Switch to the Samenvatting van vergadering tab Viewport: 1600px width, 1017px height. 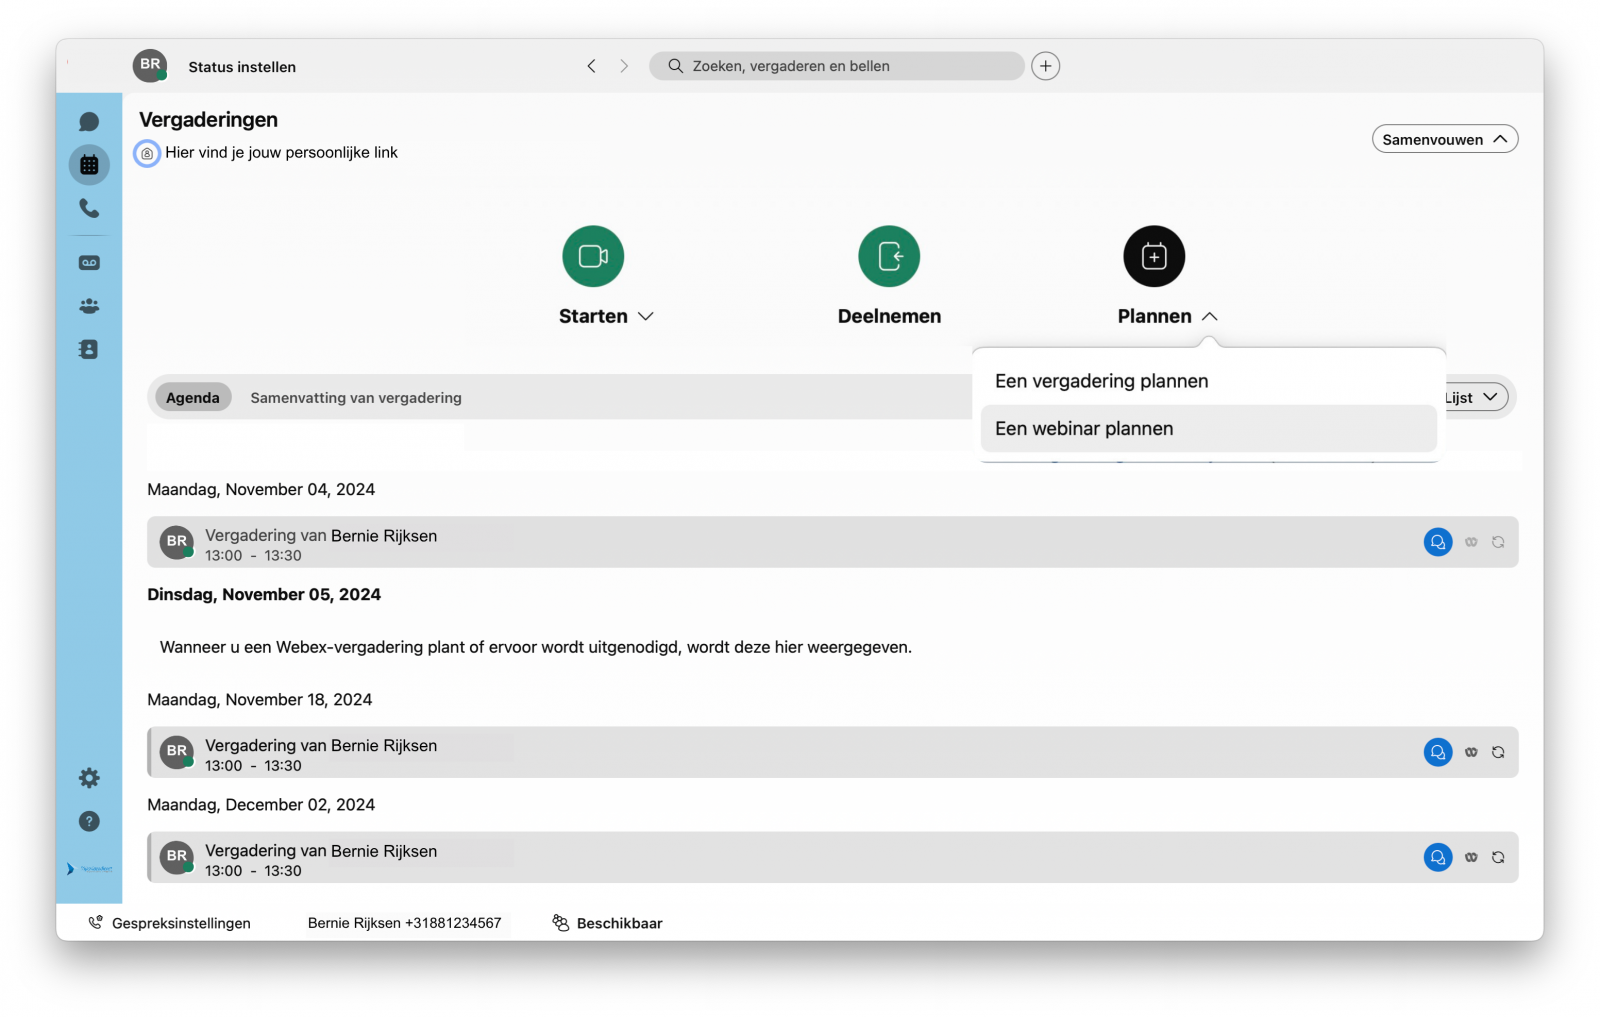pyautogui.click(x=355, y=397)
